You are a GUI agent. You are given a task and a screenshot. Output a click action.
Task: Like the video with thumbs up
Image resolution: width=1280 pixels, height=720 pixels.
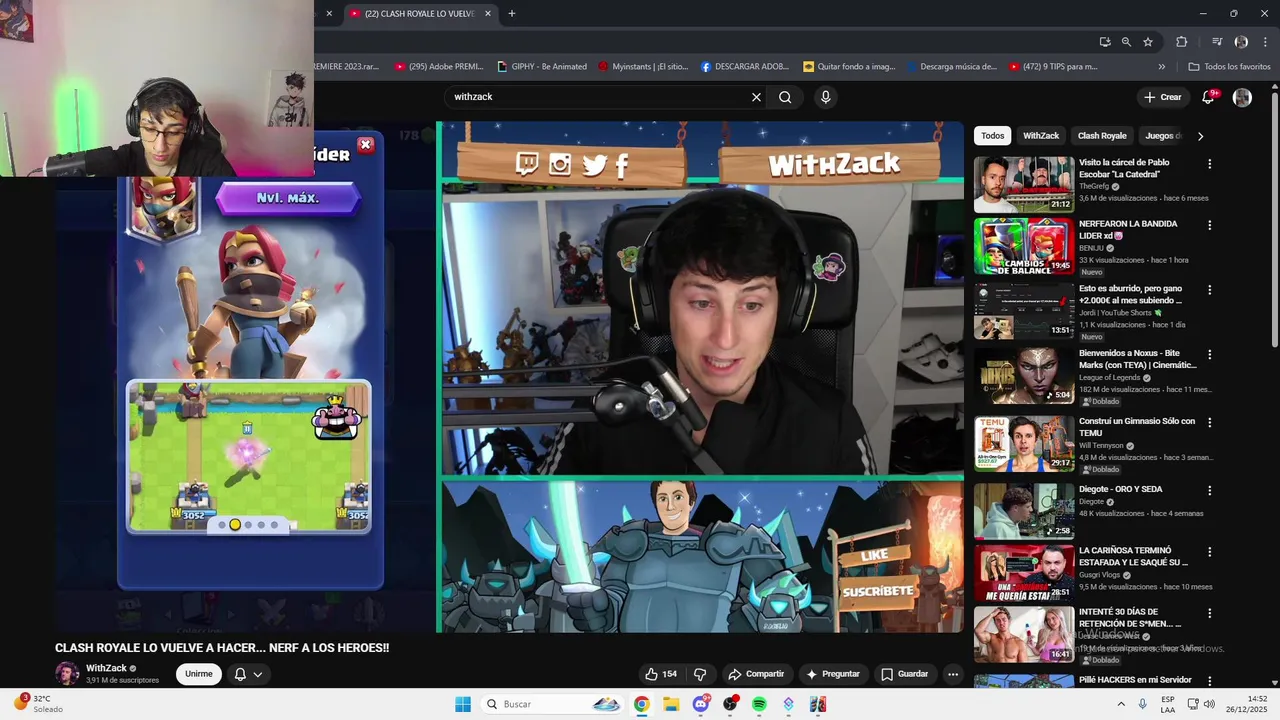(661, 674)
